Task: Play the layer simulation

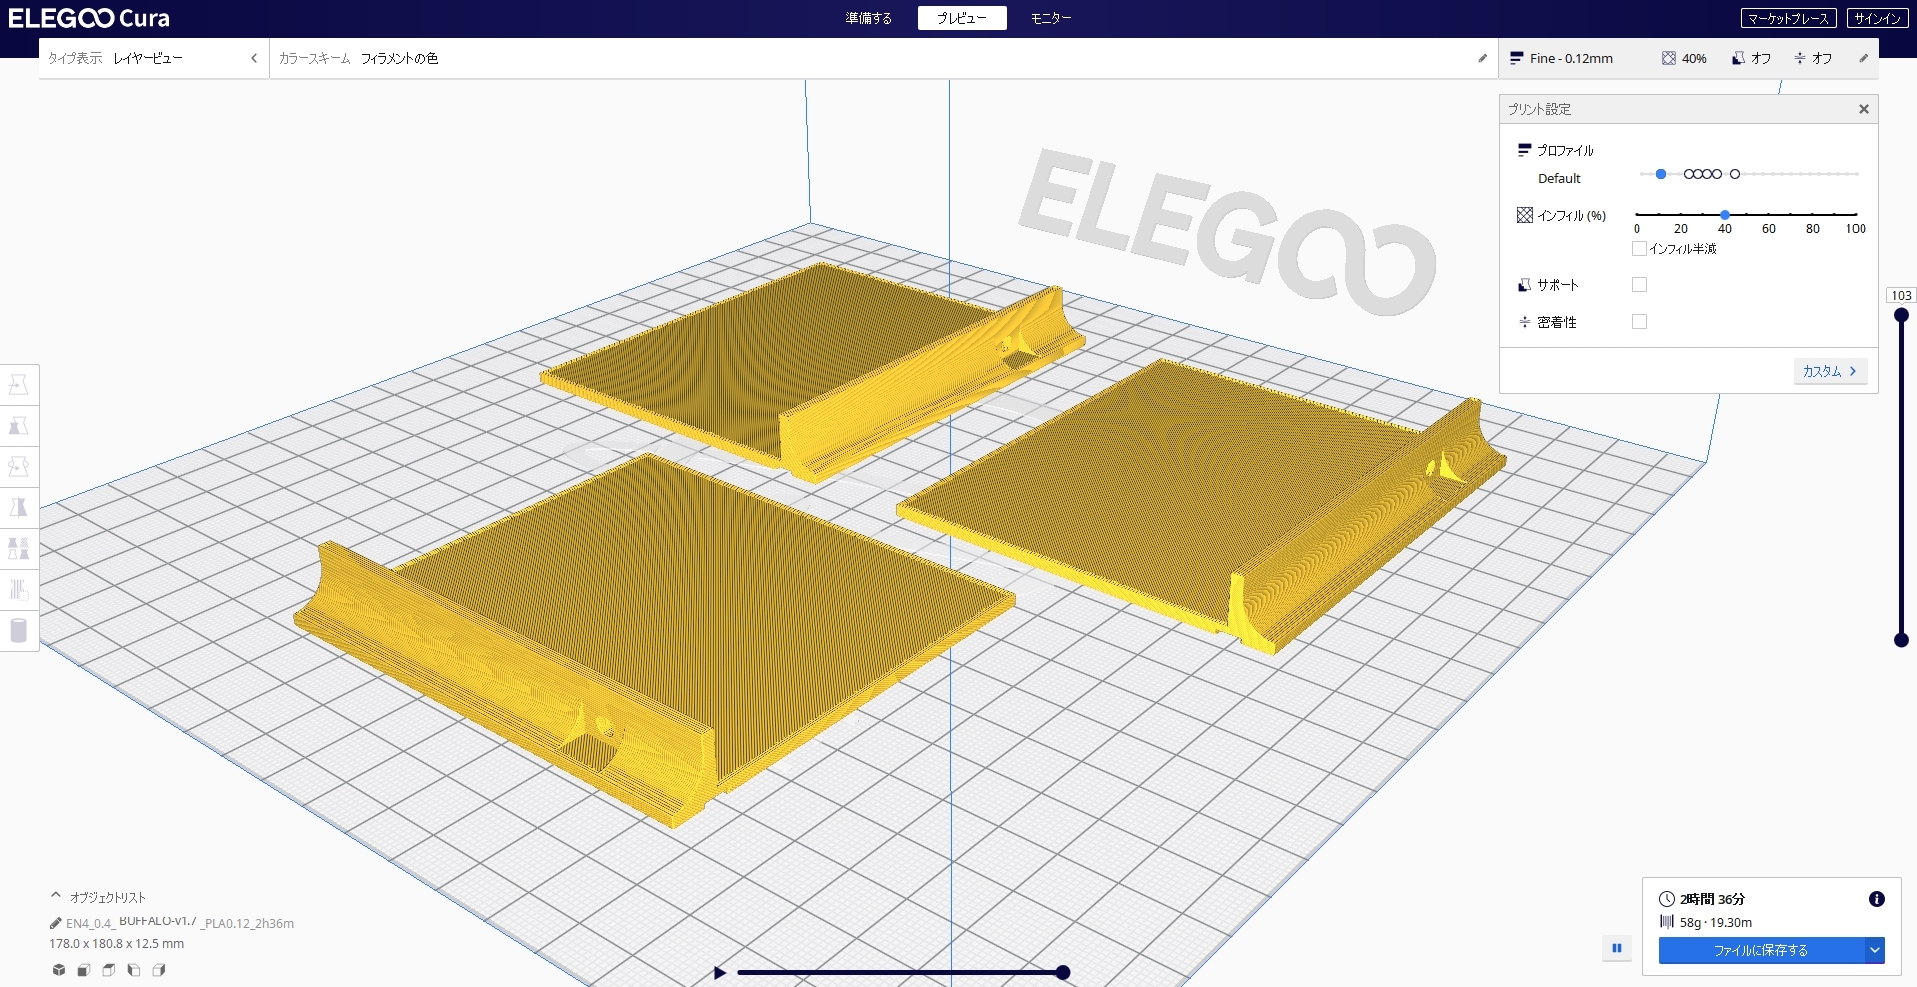Action: [x=720, y=972]
